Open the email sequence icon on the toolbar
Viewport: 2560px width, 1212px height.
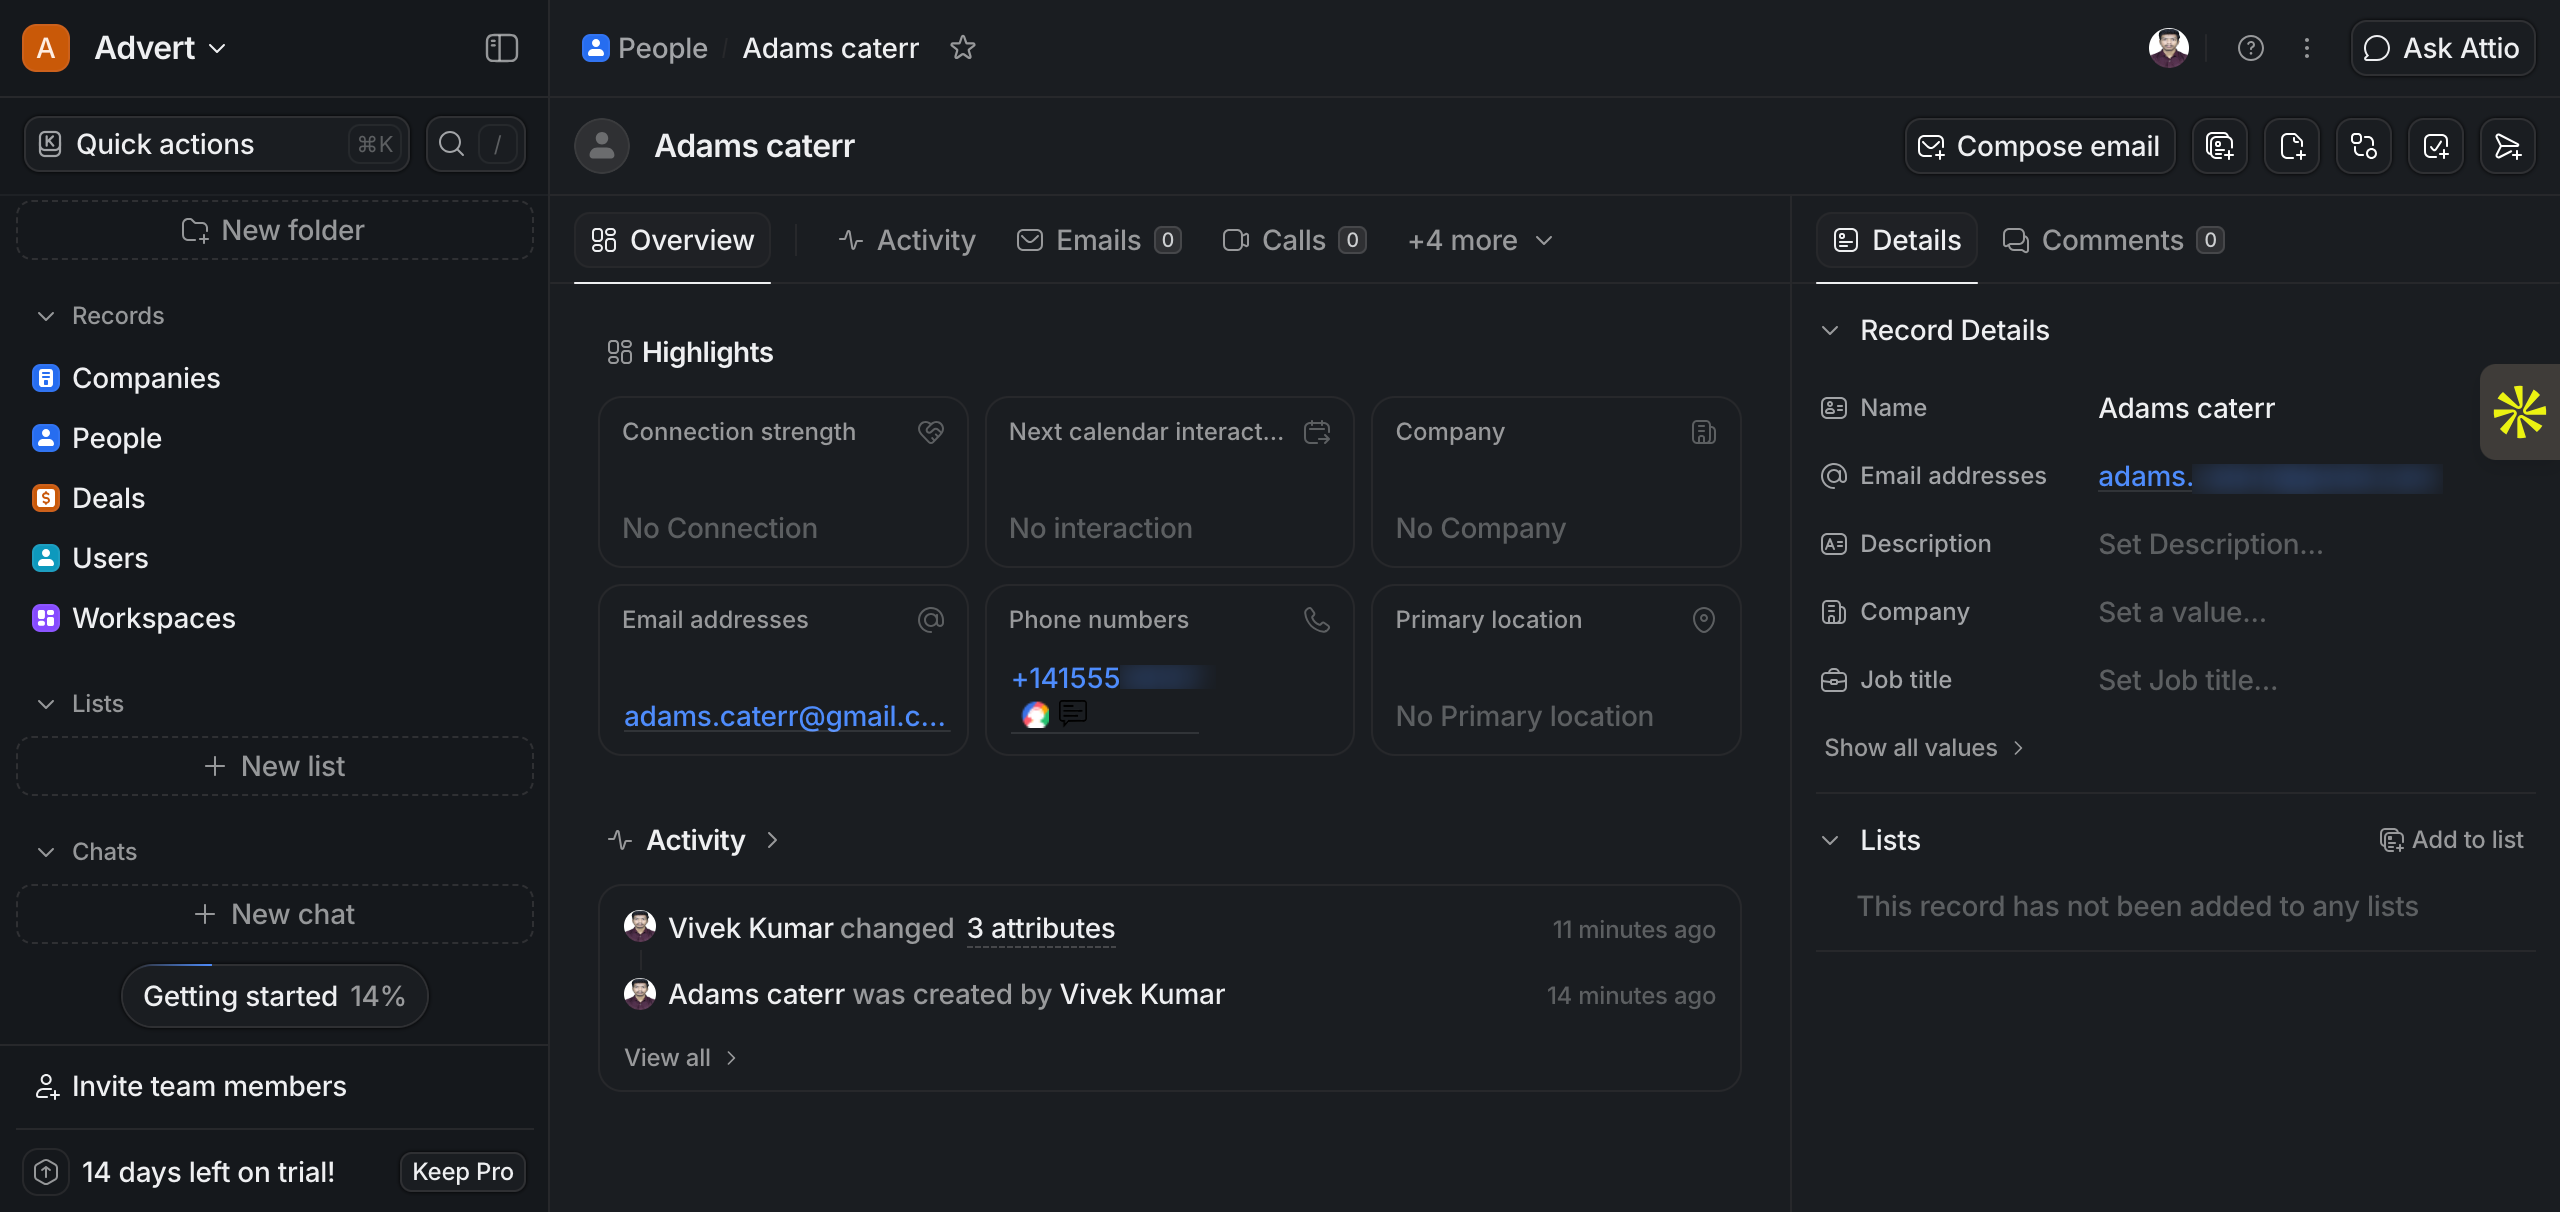click(2508, 146)
